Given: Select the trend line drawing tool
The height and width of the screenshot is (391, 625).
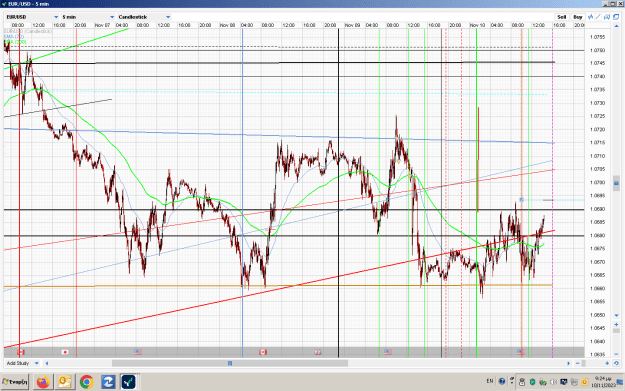Looking at the screenshot, I should [x=598, y=17].
